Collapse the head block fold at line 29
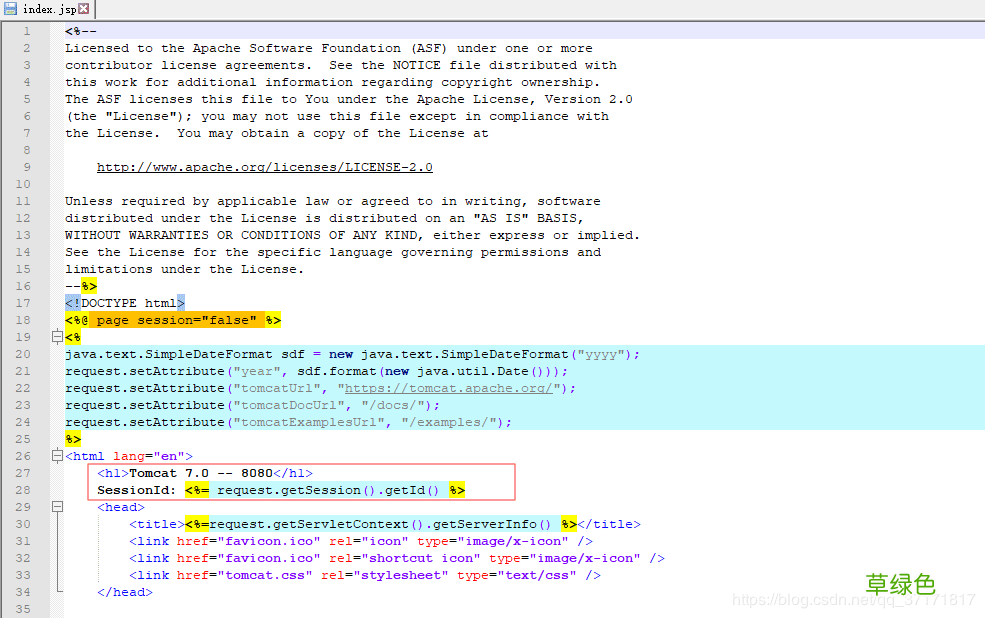Viewport: 985px width, 618px height. [57, 507]
